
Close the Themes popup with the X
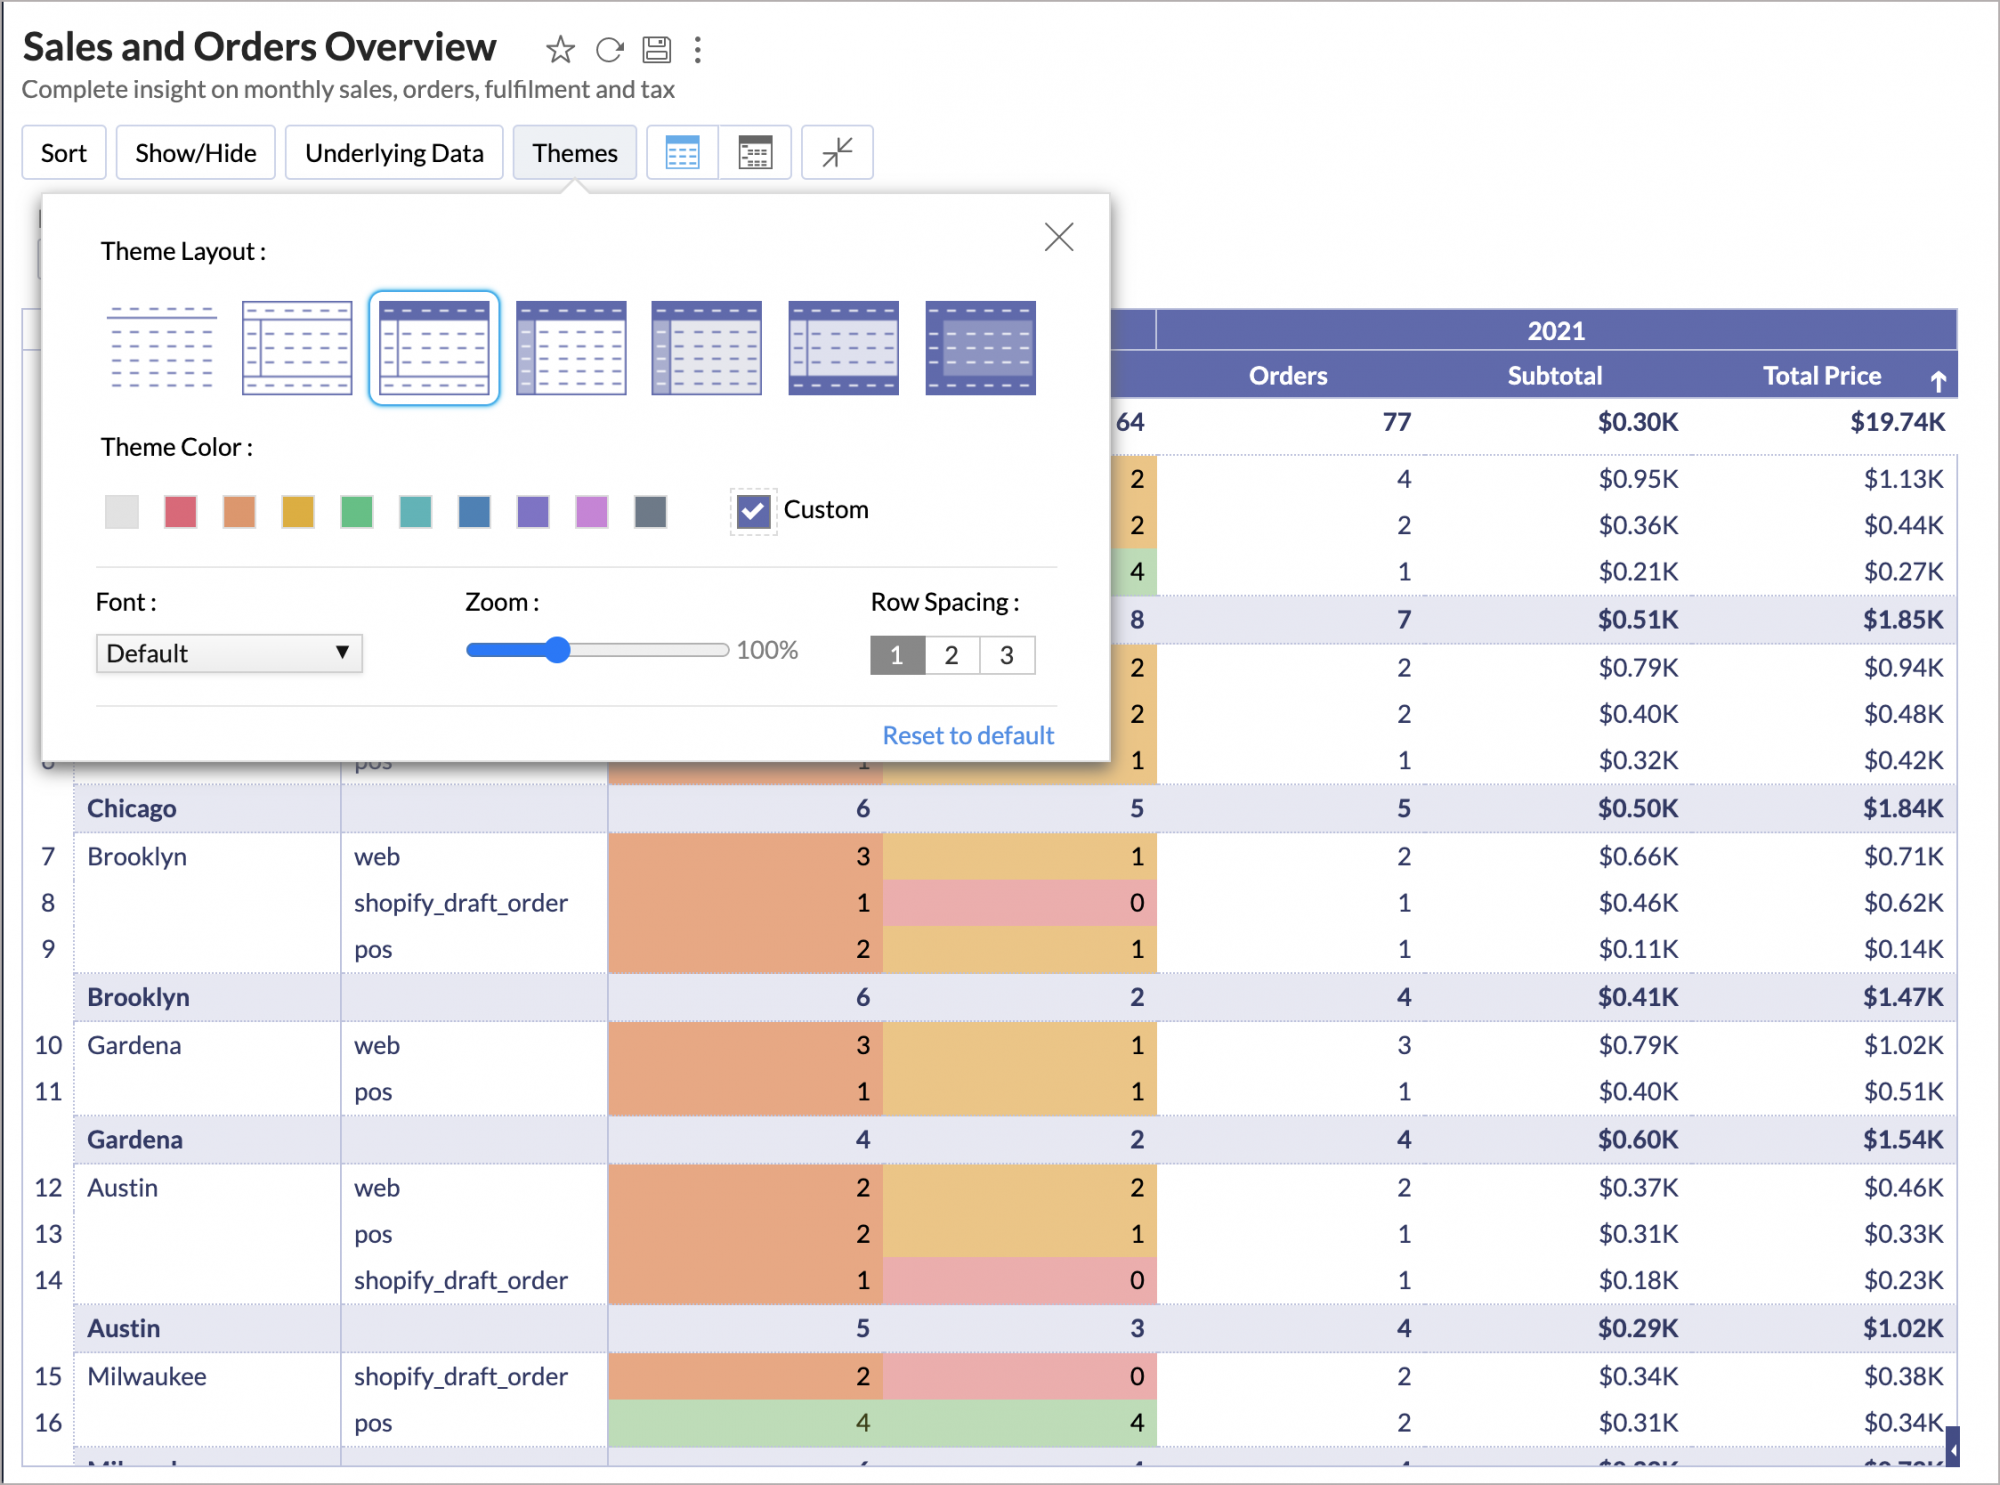pyautogui.click(x=1059, y=237)
